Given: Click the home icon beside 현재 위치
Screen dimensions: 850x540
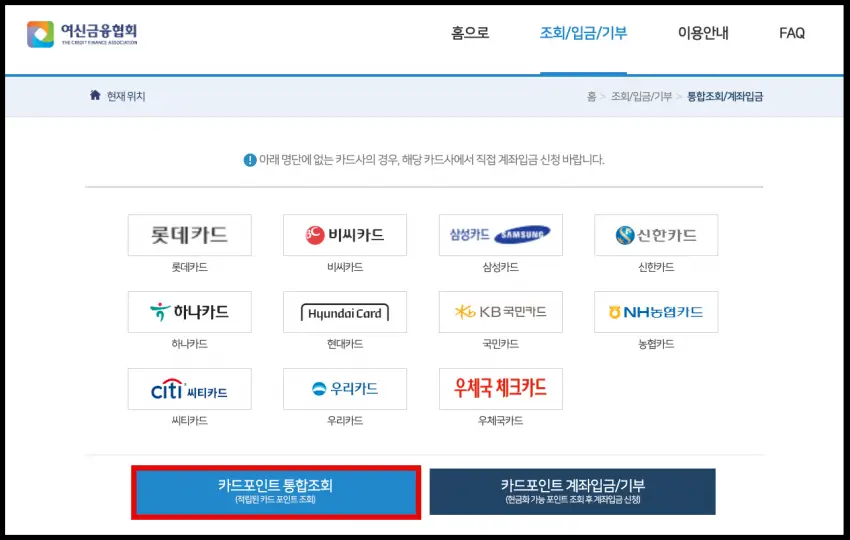Looking at the screenshot, I should tap(95, 95).
